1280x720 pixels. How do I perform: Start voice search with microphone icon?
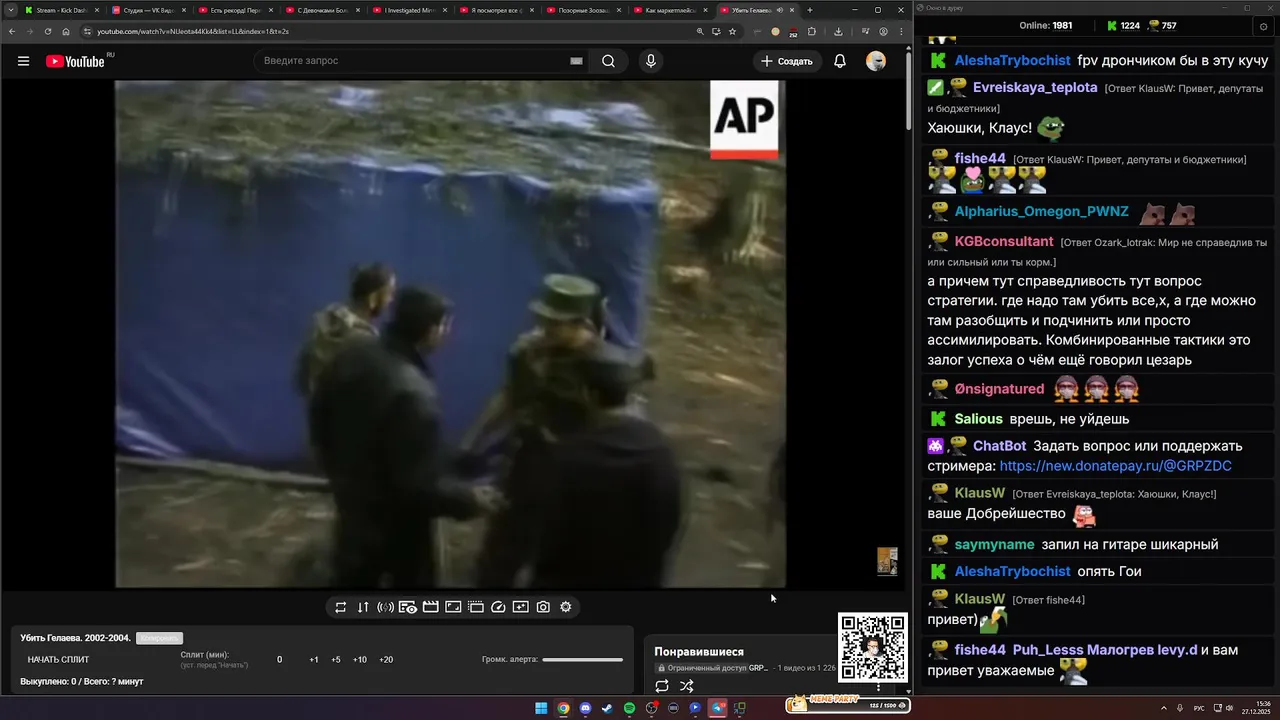point(651,61)
